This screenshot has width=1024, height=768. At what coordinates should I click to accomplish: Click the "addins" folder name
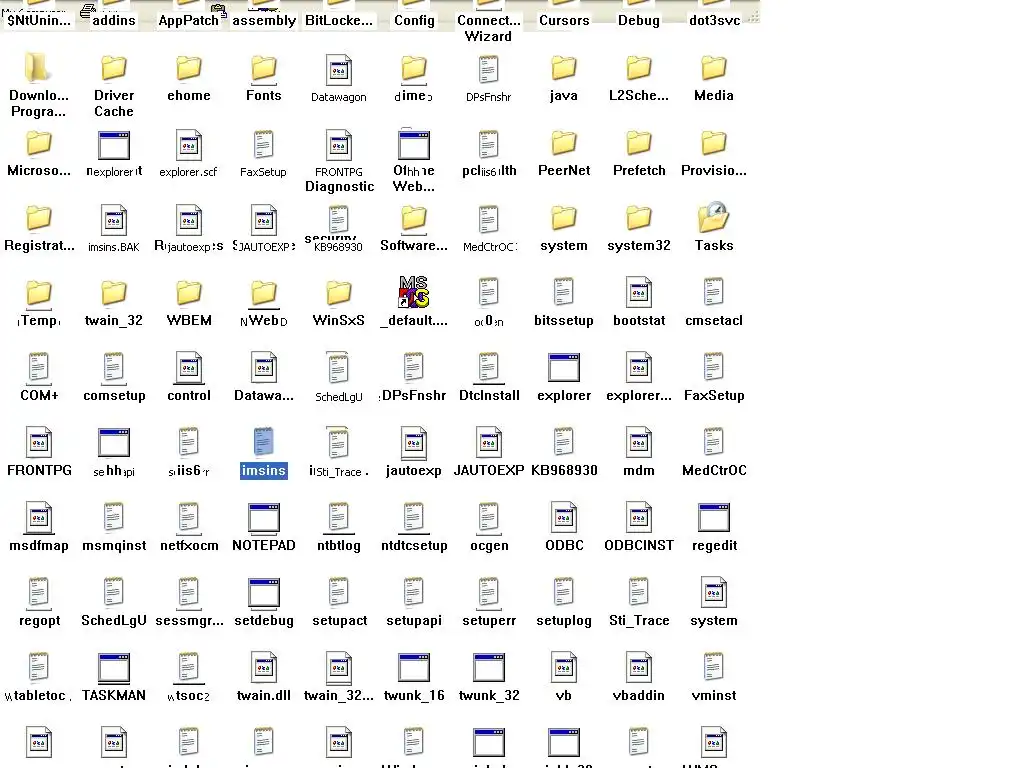click(114, 20)
